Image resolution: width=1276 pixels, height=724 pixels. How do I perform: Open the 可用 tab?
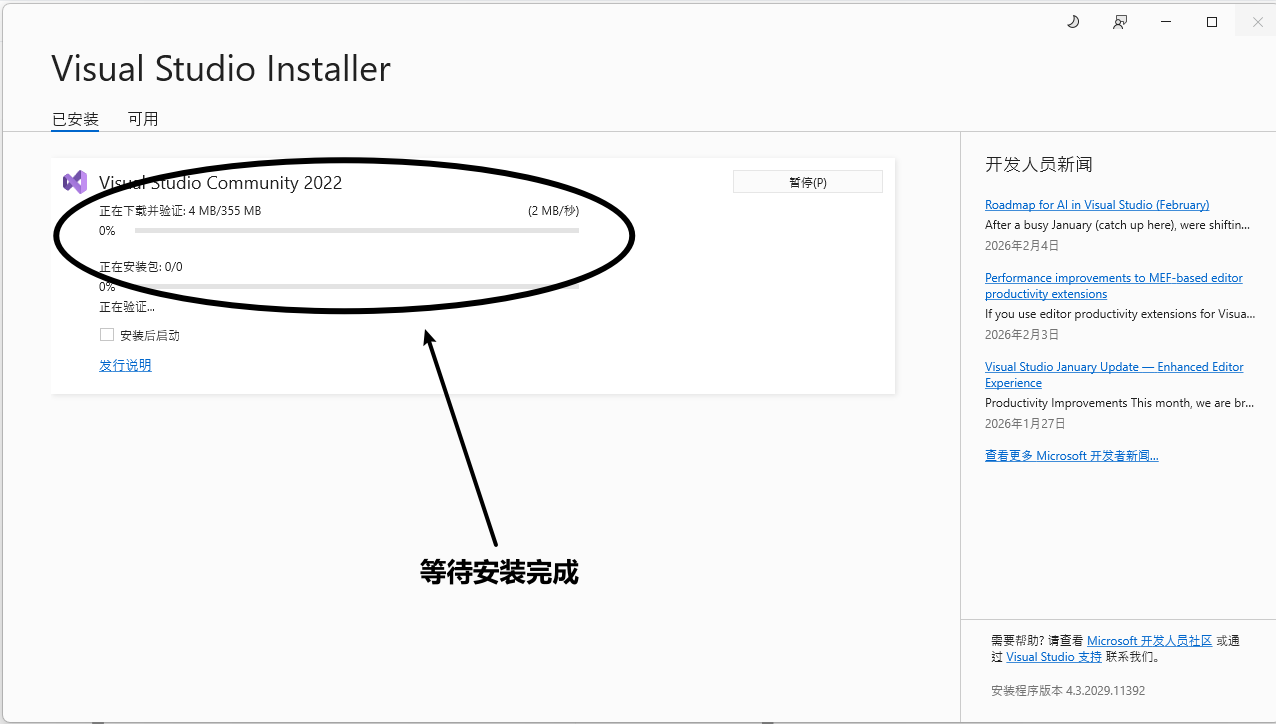[x=143, y=119]
